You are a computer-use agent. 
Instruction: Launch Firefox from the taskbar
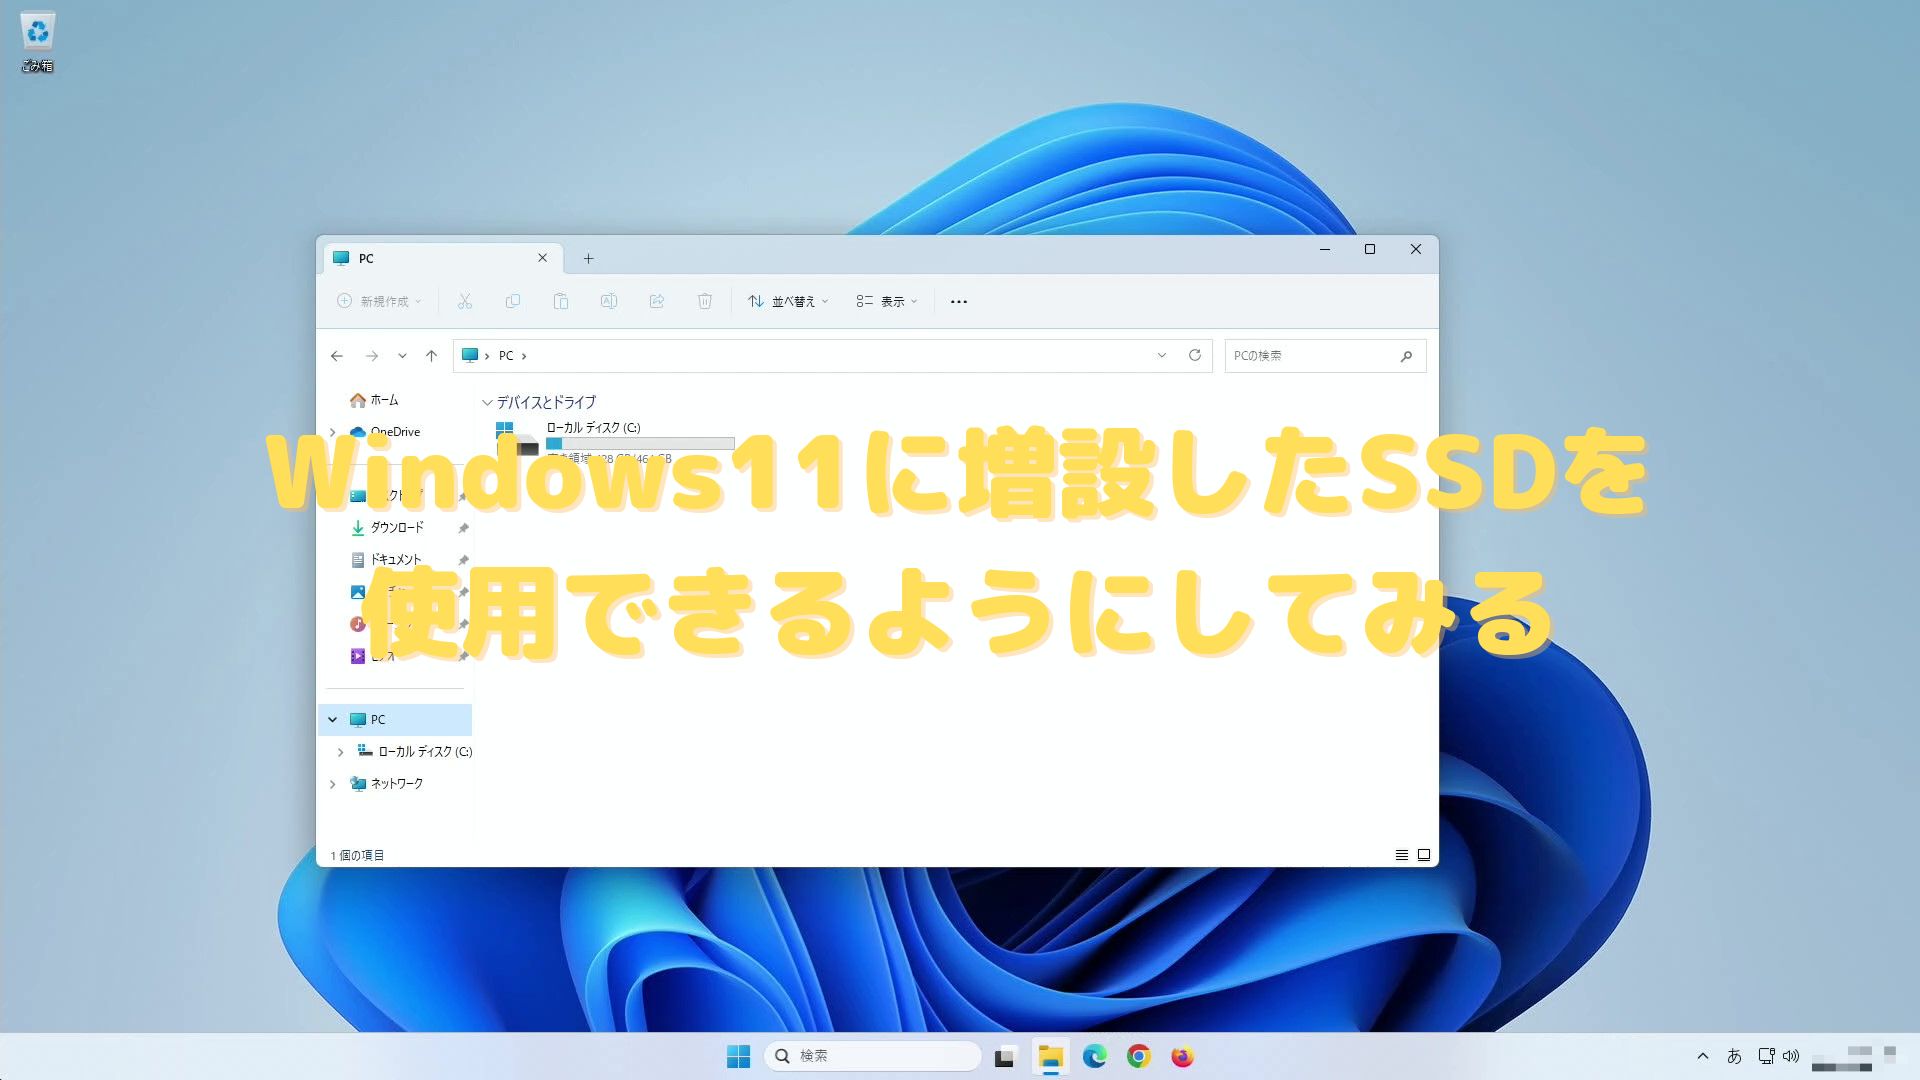click(1182, 1056)
